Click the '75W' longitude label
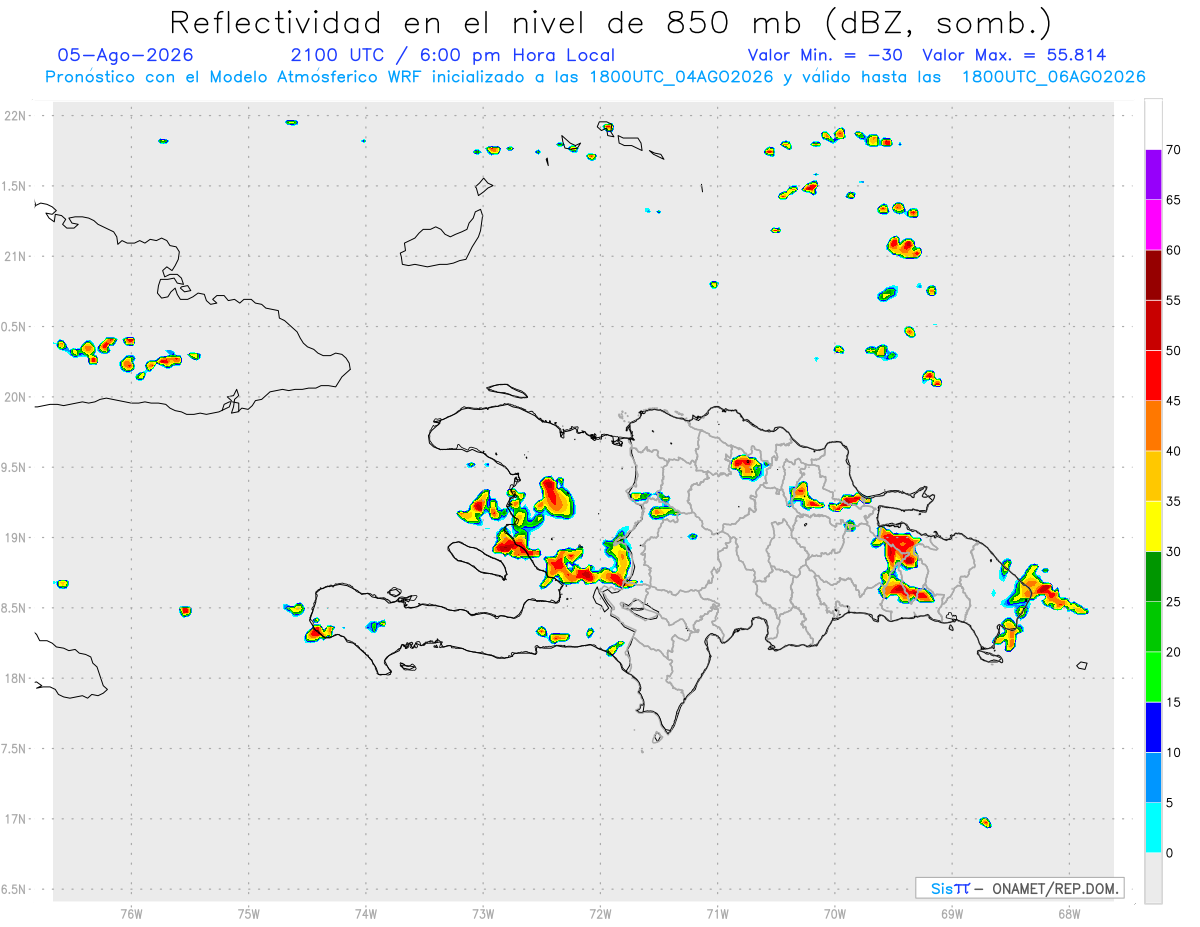The width and height of the screenshot is (1200, 927). click(x=249, y=913)
